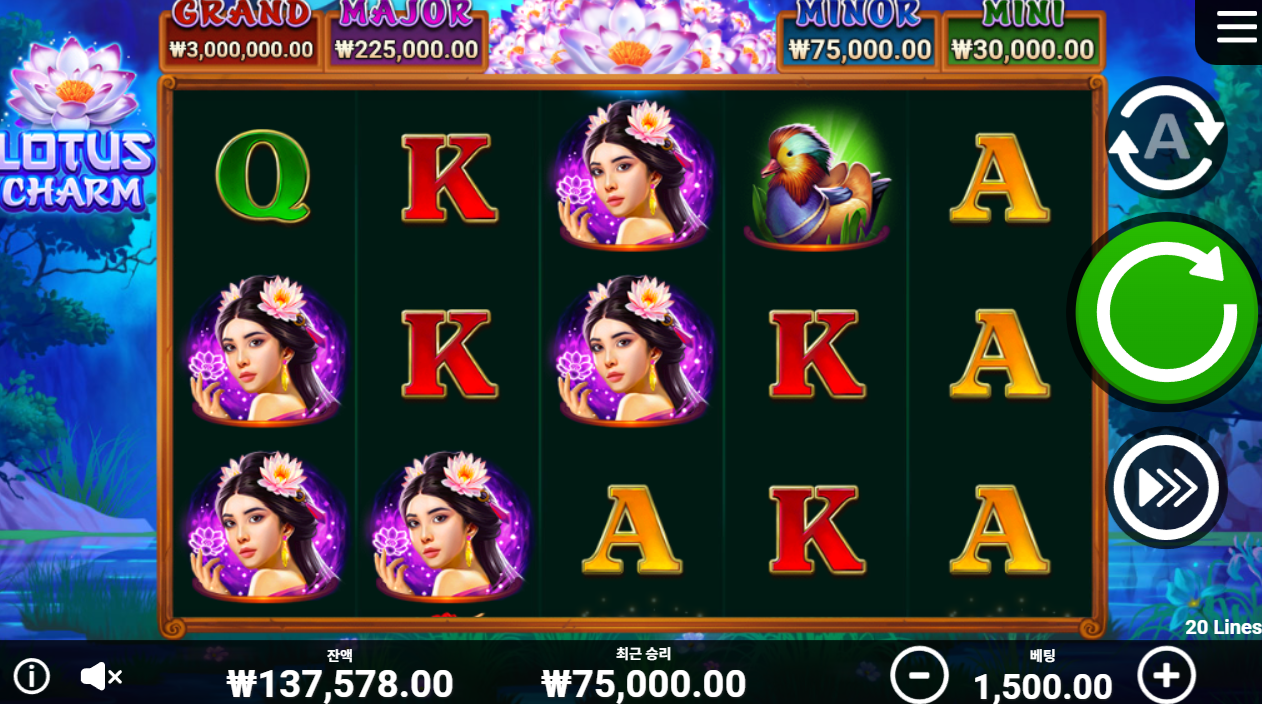Click the betting amount 1,500.00
1262x704 pixels.
coord(1043,686)
